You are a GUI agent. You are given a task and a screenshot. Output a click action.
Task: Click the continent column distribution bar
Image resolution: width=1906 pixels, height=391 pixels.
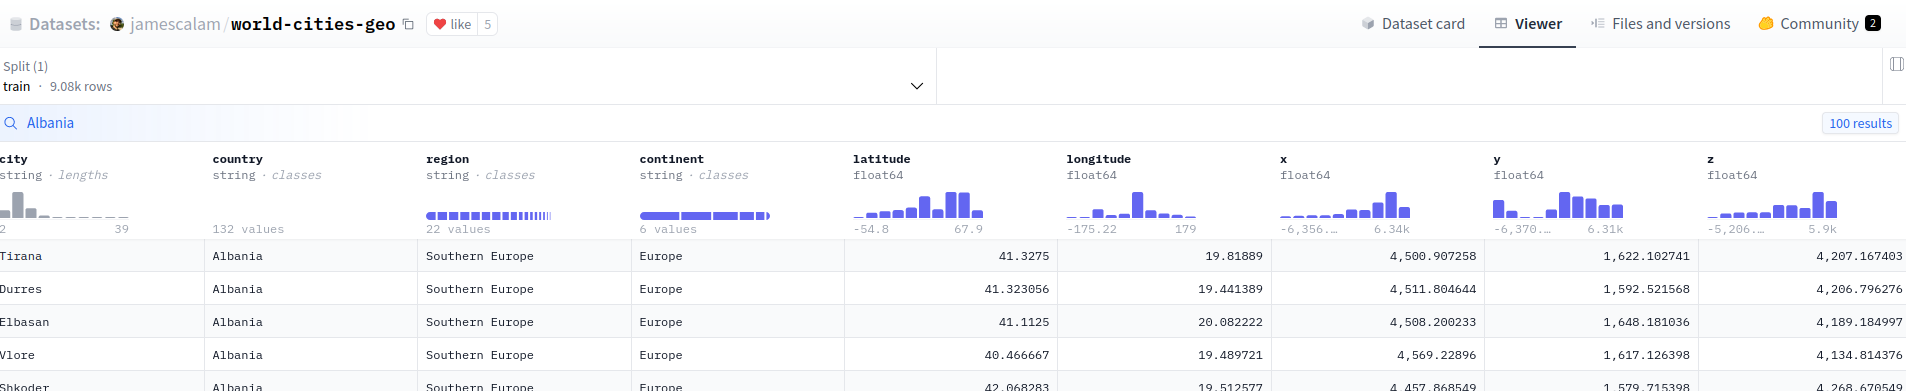[x=705, y=216]
